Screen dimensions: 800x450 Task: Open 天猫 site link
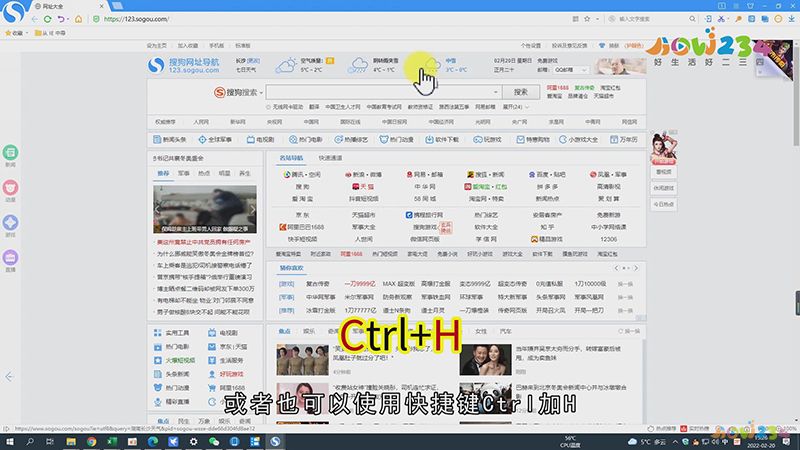(363, 187)
